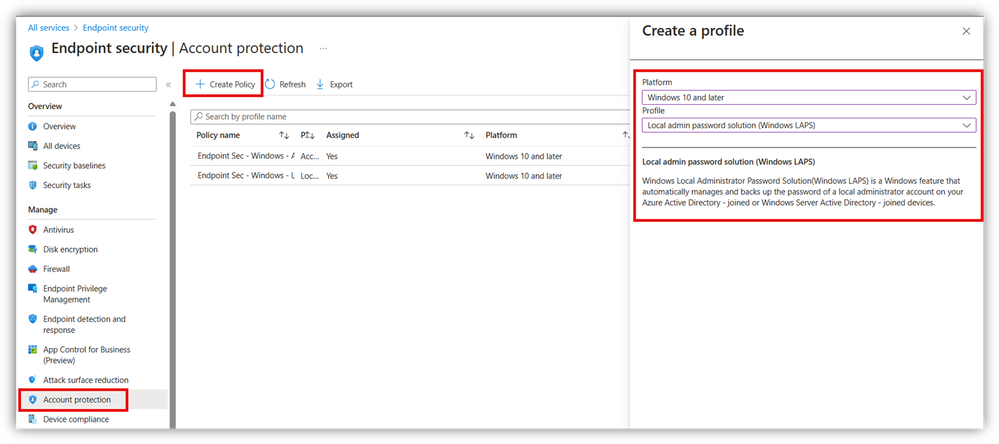Click the All devices icon
Viewport: 999px width, 444px height.
click(x=33, y=146)
